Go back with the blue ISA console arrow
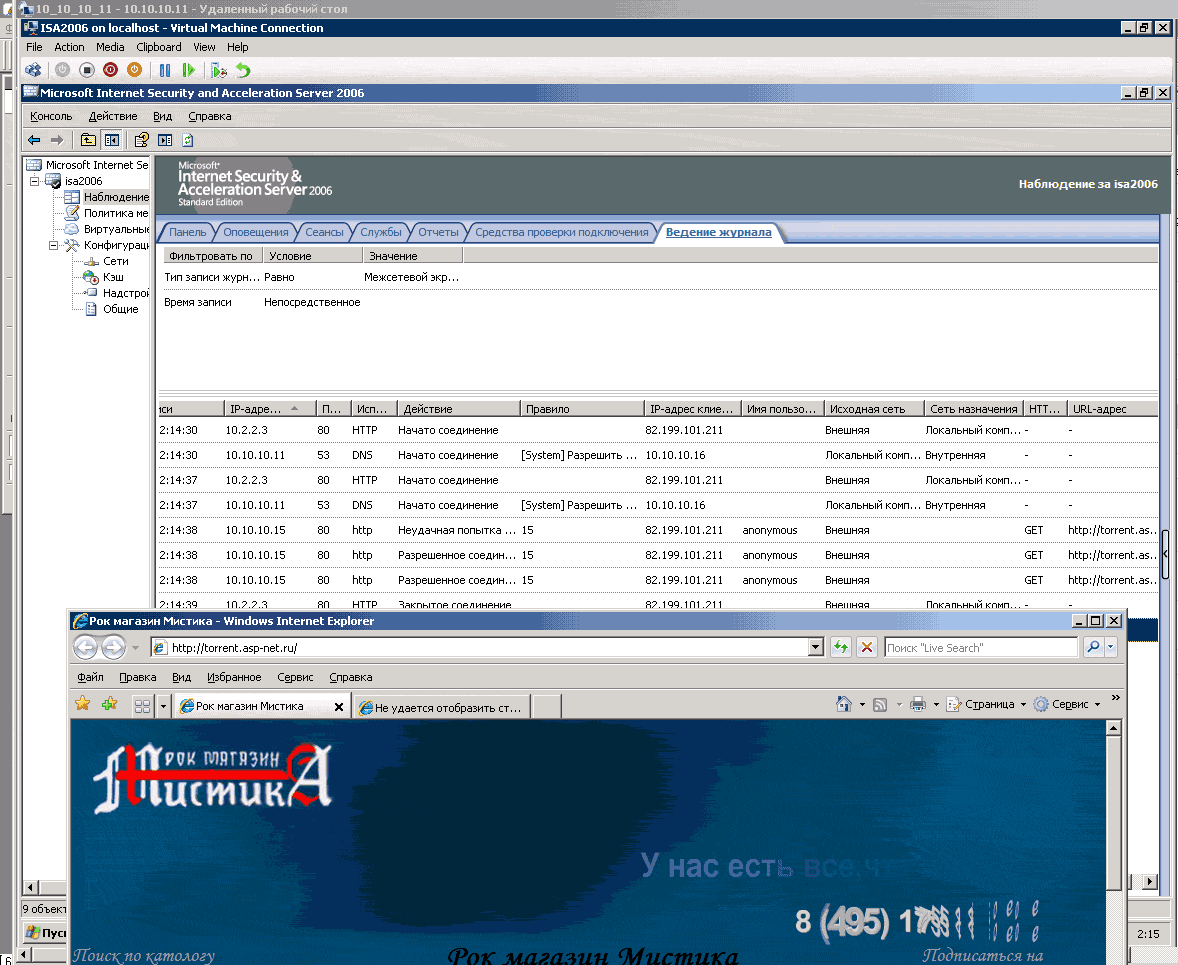 34,140
